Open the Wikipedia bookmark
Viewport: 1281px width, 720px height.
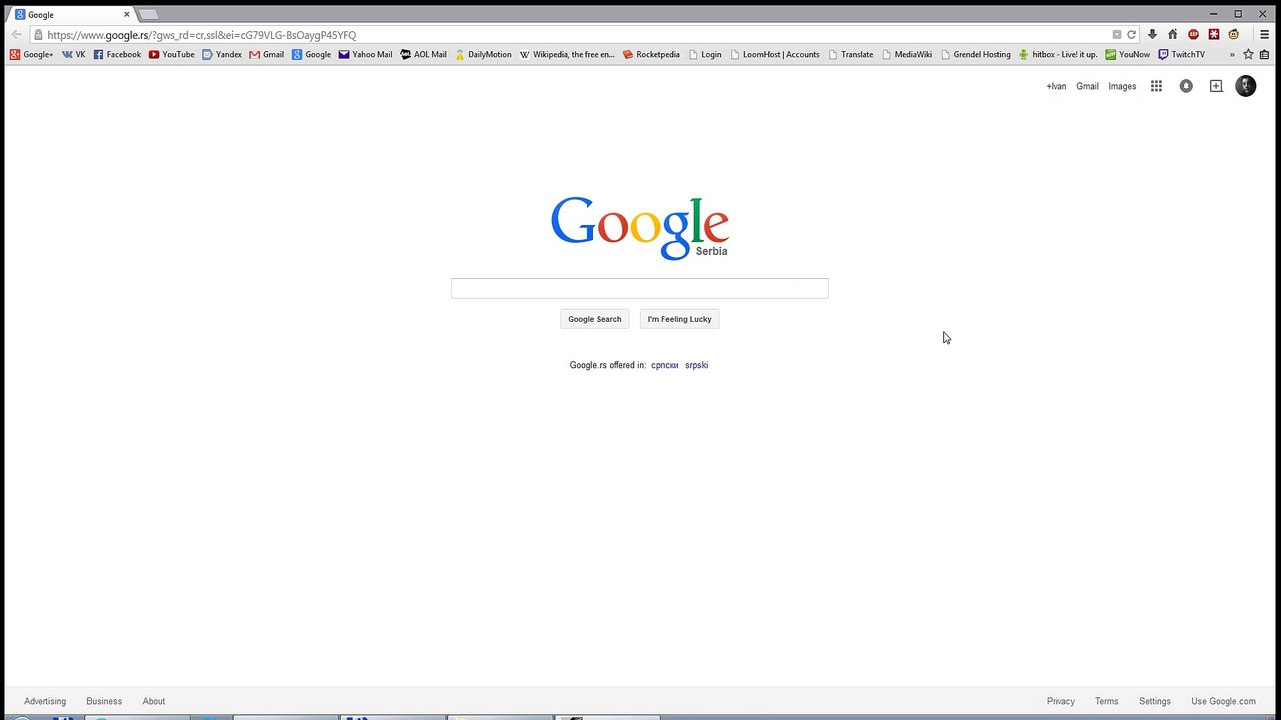tap(567, 54)
